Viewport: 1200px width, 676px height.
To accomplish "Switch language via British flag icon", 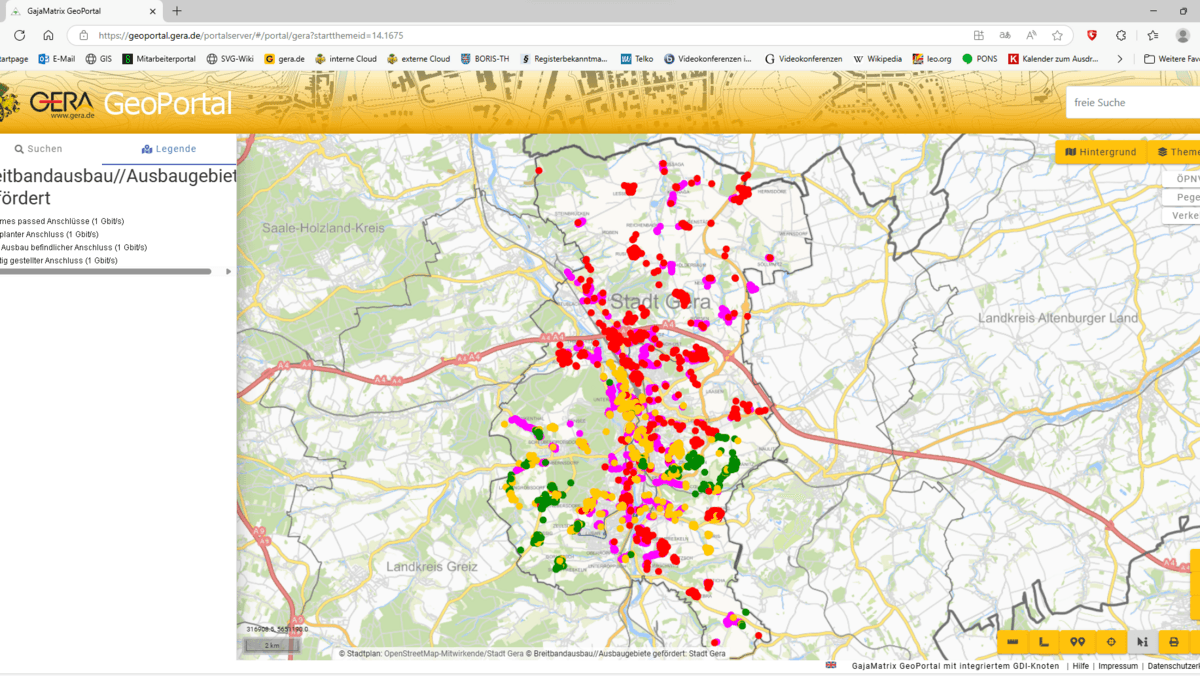I will coord(831,666).
